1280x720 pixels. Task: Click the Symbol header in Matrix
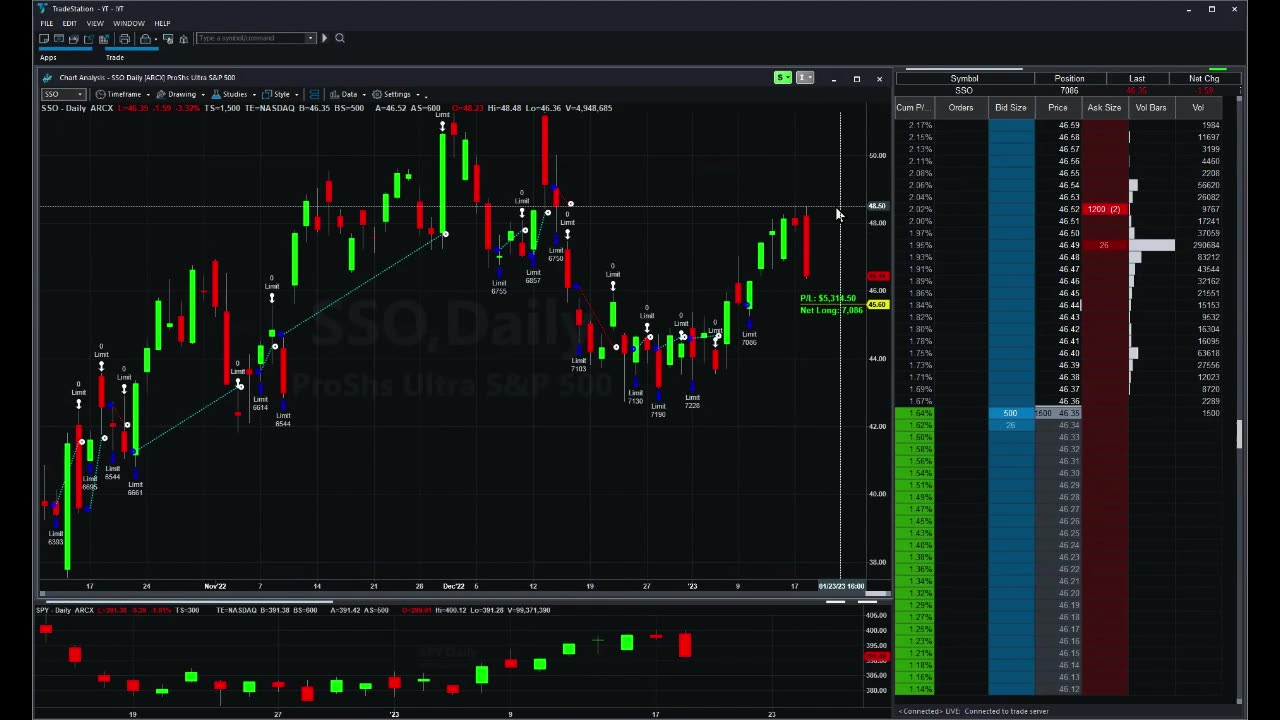(x=964, y=79)
